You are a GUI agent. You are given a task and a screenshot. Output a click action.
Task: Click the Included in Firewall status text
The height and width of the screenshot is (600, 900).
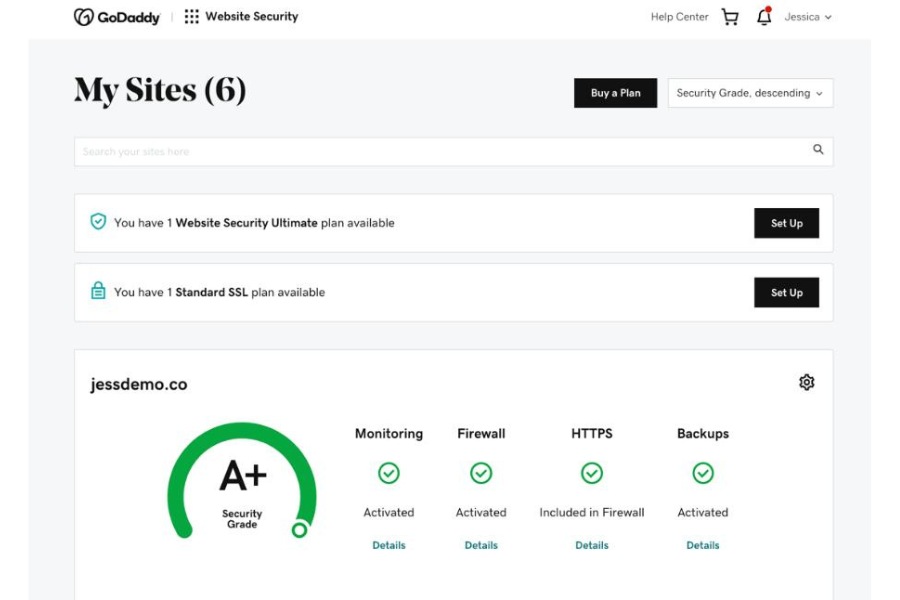click(x=592, y=512)
